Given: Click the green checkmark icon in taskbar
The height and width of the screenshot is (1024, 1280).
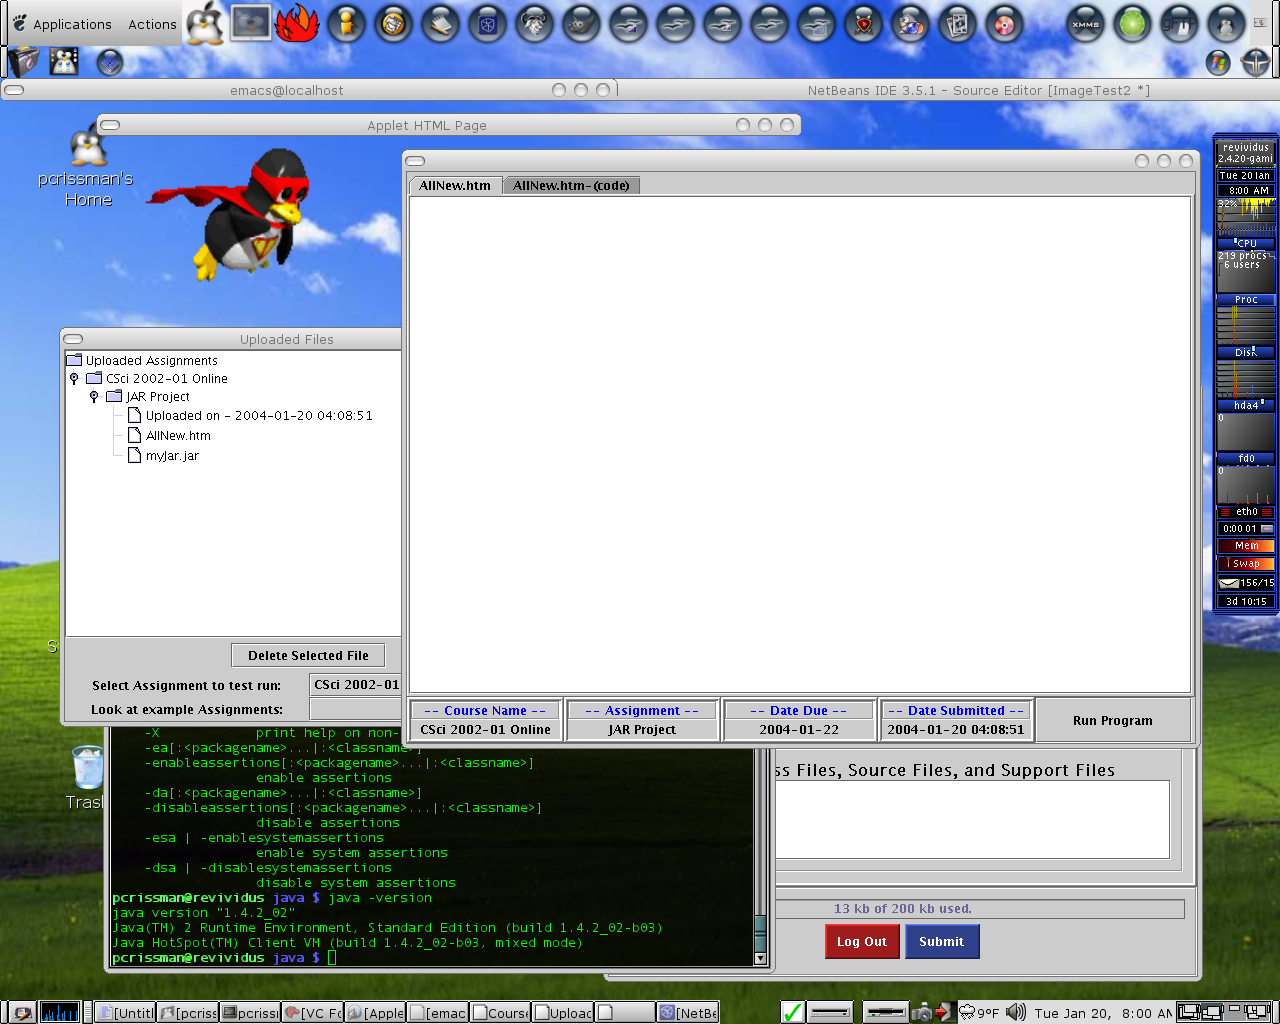Looking at the screenshot, I should (792, 1012).
